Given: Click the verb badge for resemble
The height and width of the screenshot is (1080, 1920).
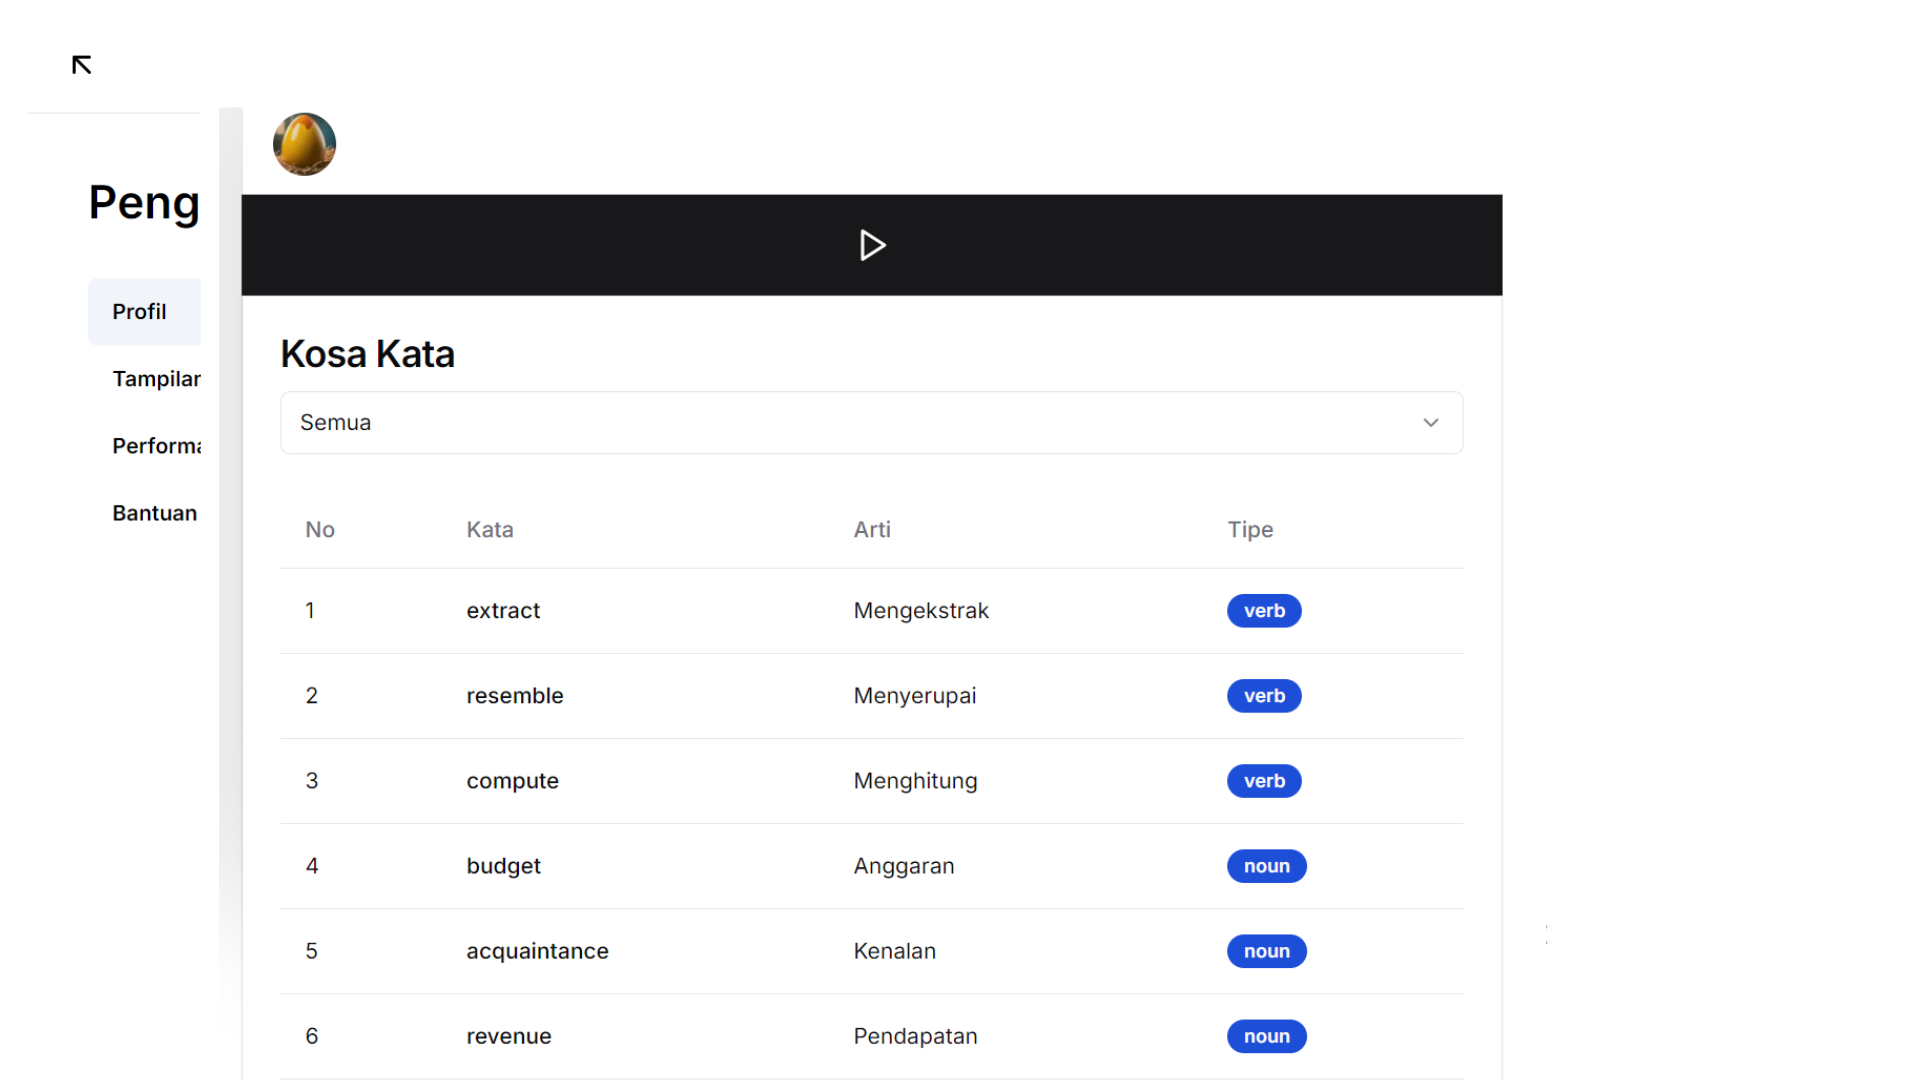Looking at the screenshot, I should (1263, 696).
